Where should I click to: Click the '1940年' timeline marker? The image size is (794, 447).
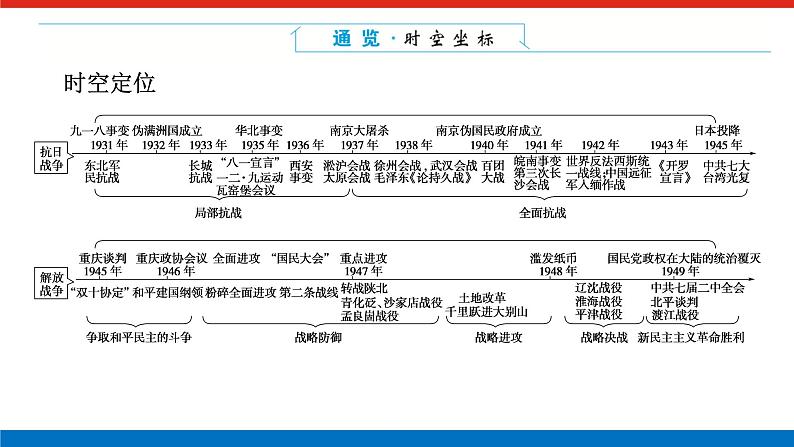(489, 145)
